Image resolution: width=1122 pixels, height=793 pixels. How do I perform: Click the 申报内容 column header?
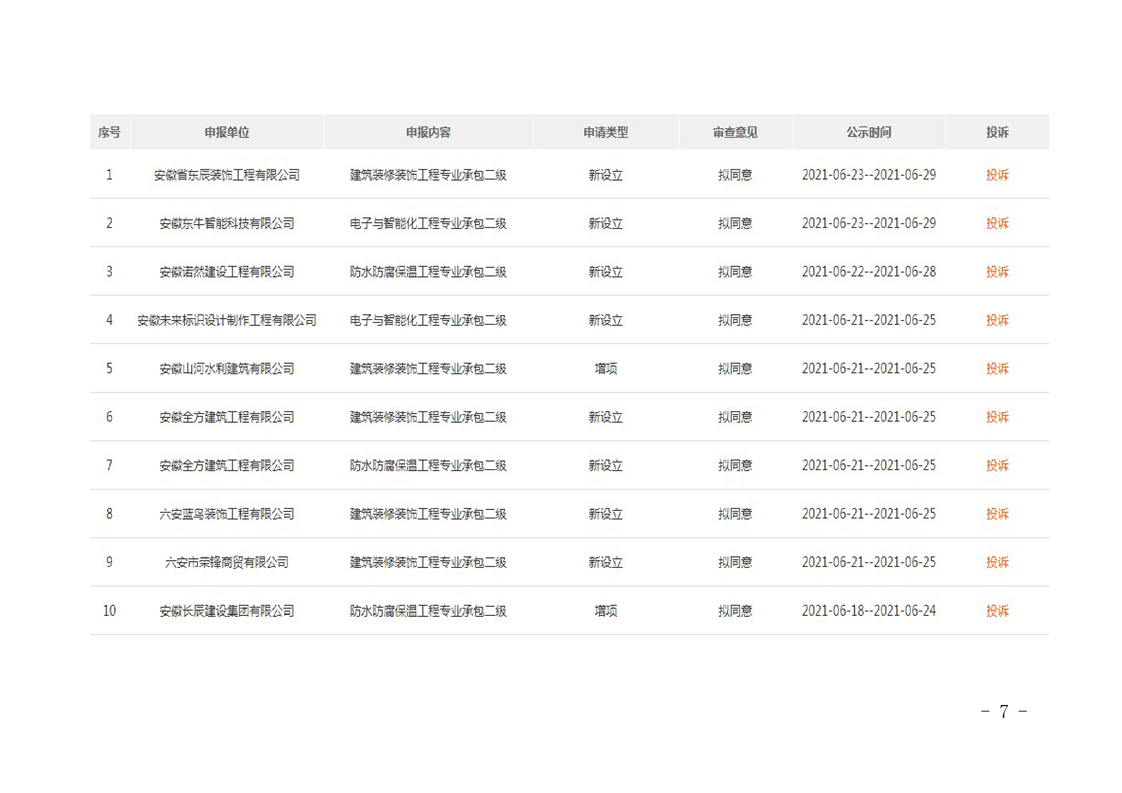[428, 132]
